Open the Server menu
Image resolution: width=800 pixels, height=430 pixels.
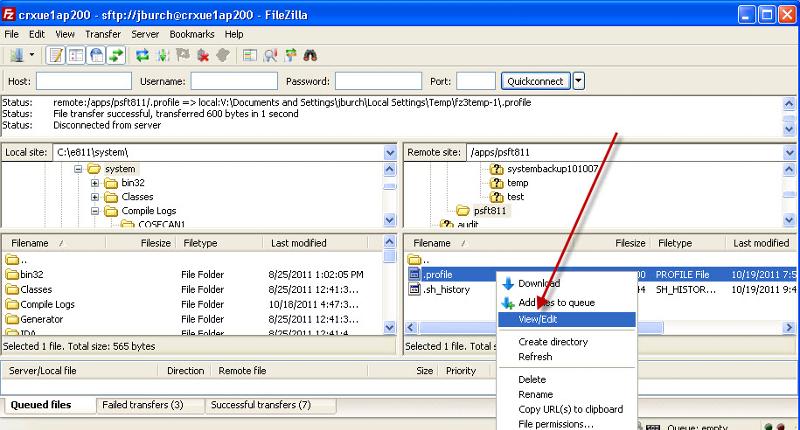click(x=145, y=34)
